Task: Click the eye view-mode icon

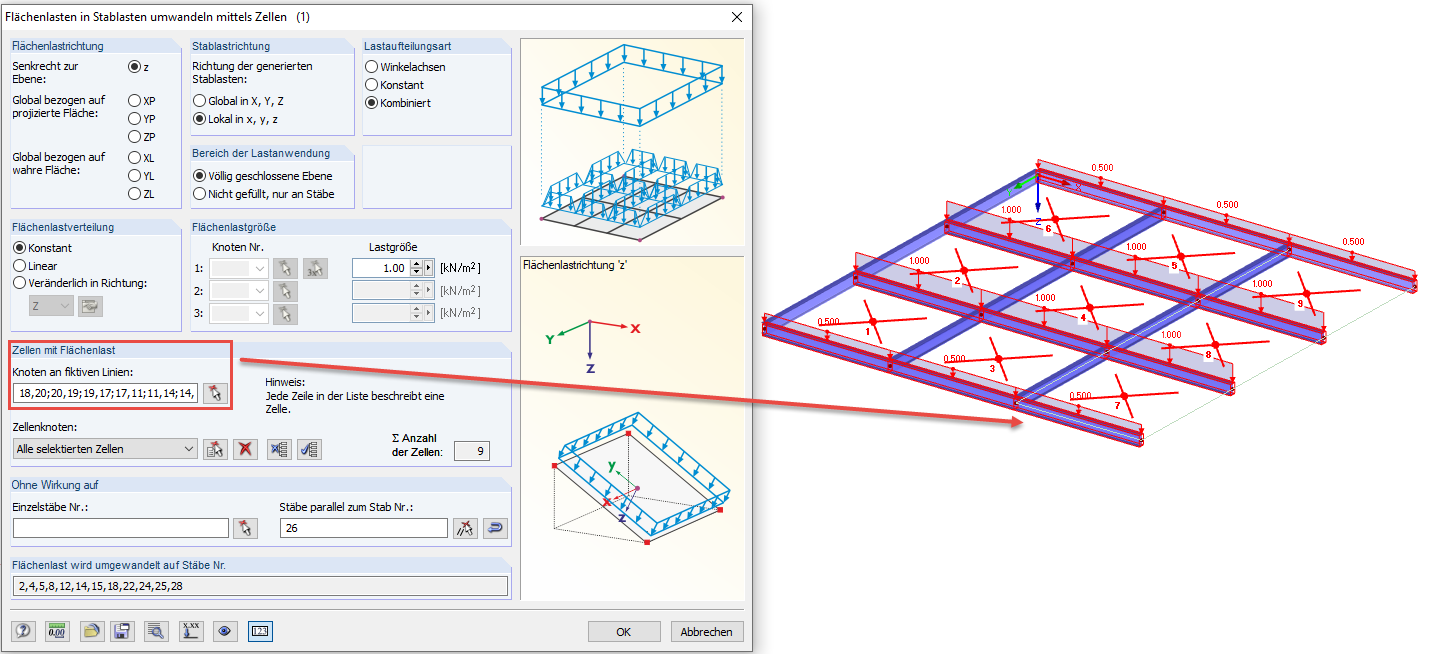Action: coord(225,631)
